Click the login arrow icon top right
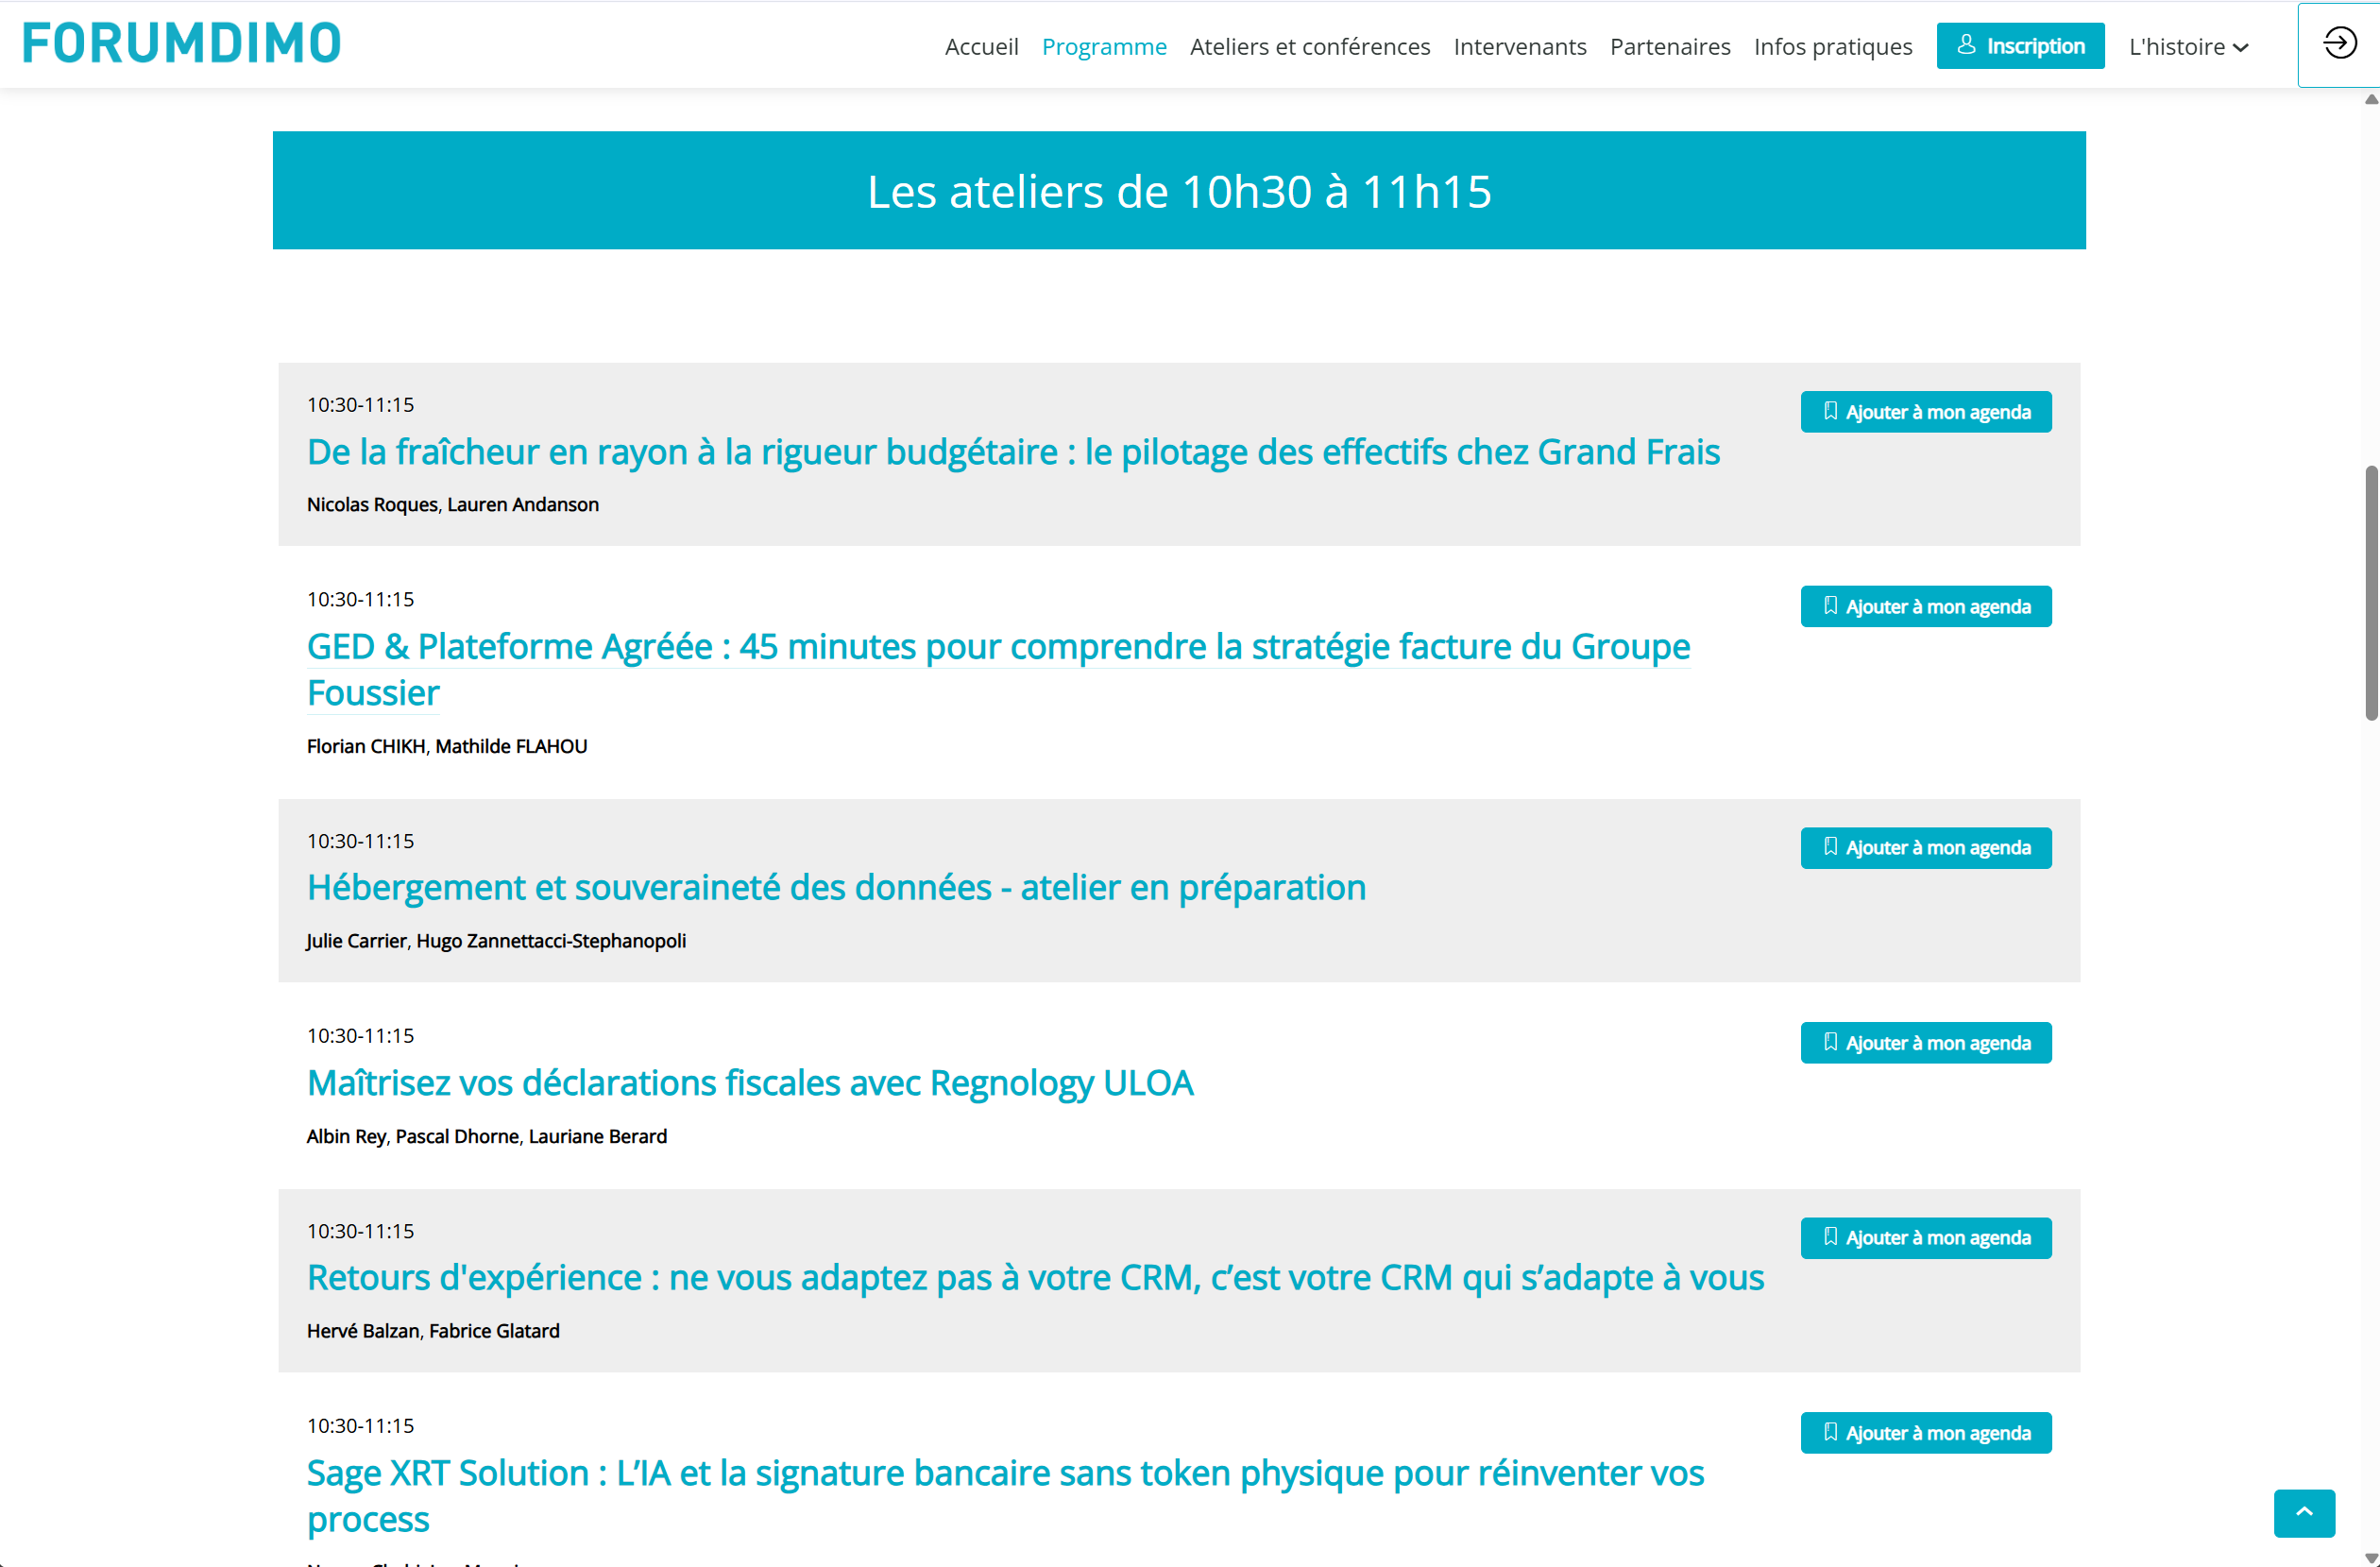This screenshot has height=1567, width=2380. point(2339,44)
